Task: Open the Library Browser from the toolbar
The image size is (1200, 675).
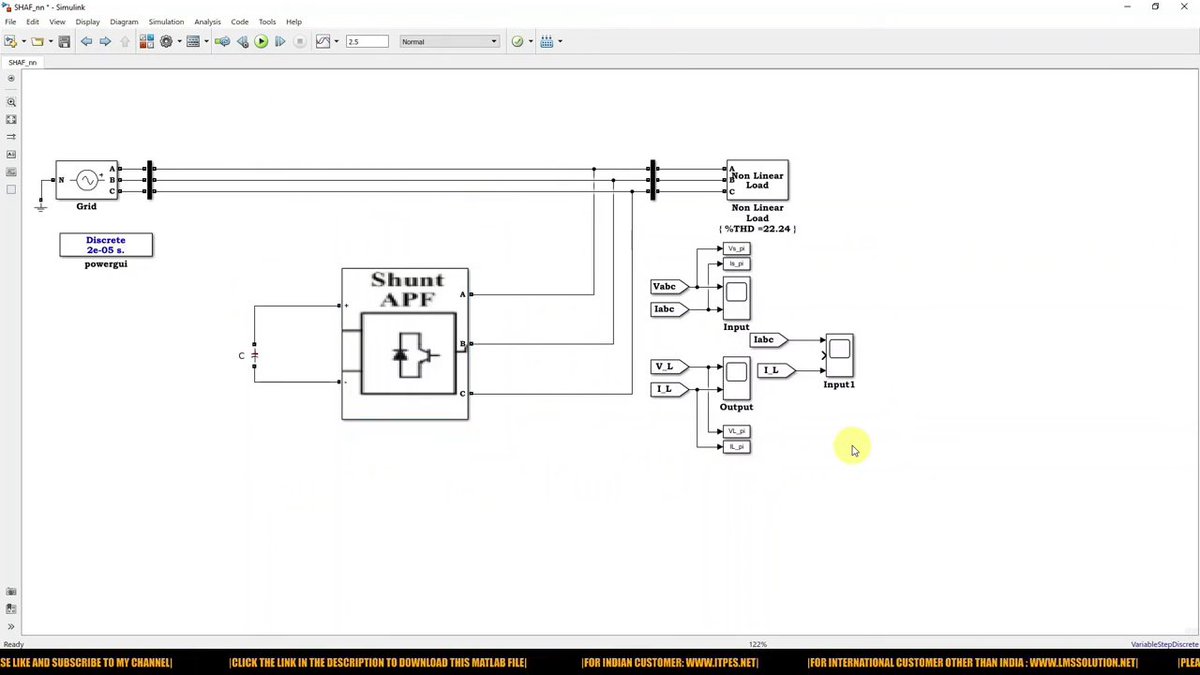Action: pyautogui.click(x=146, y=41)
